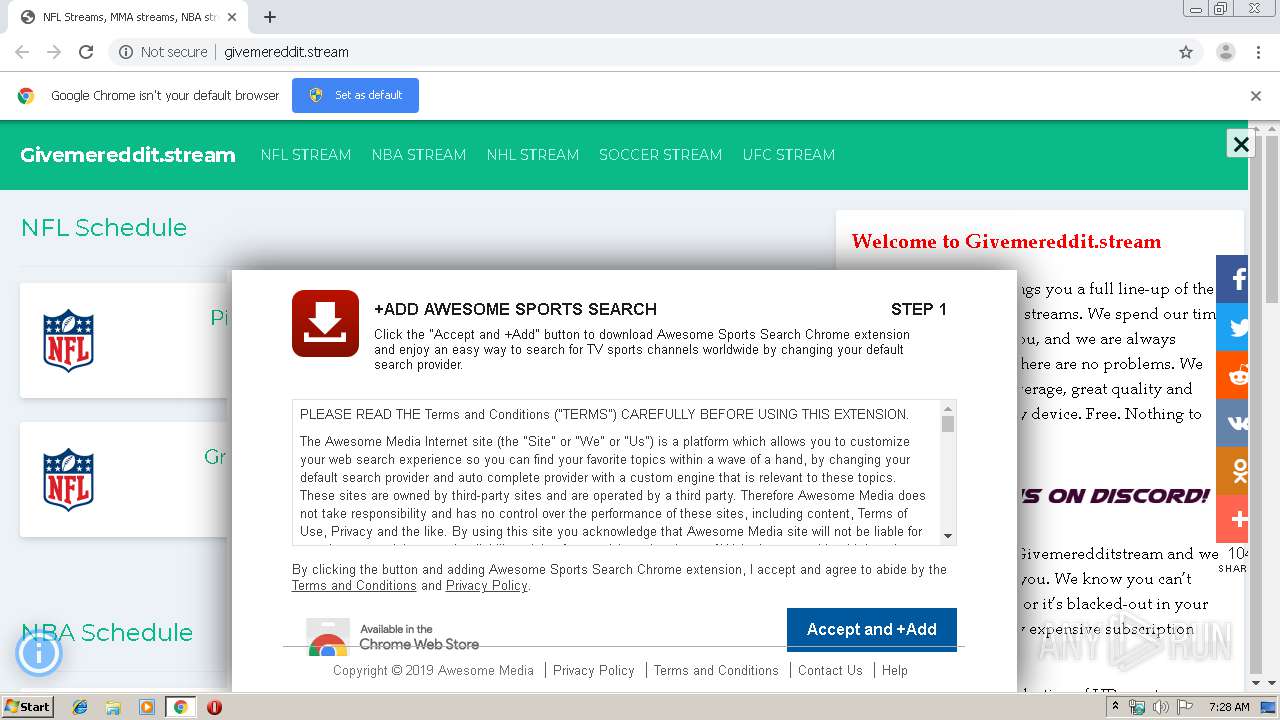Dismiss the default browser infobar
Viewport: 1280px width, 720px height.
pos(1256,96)
